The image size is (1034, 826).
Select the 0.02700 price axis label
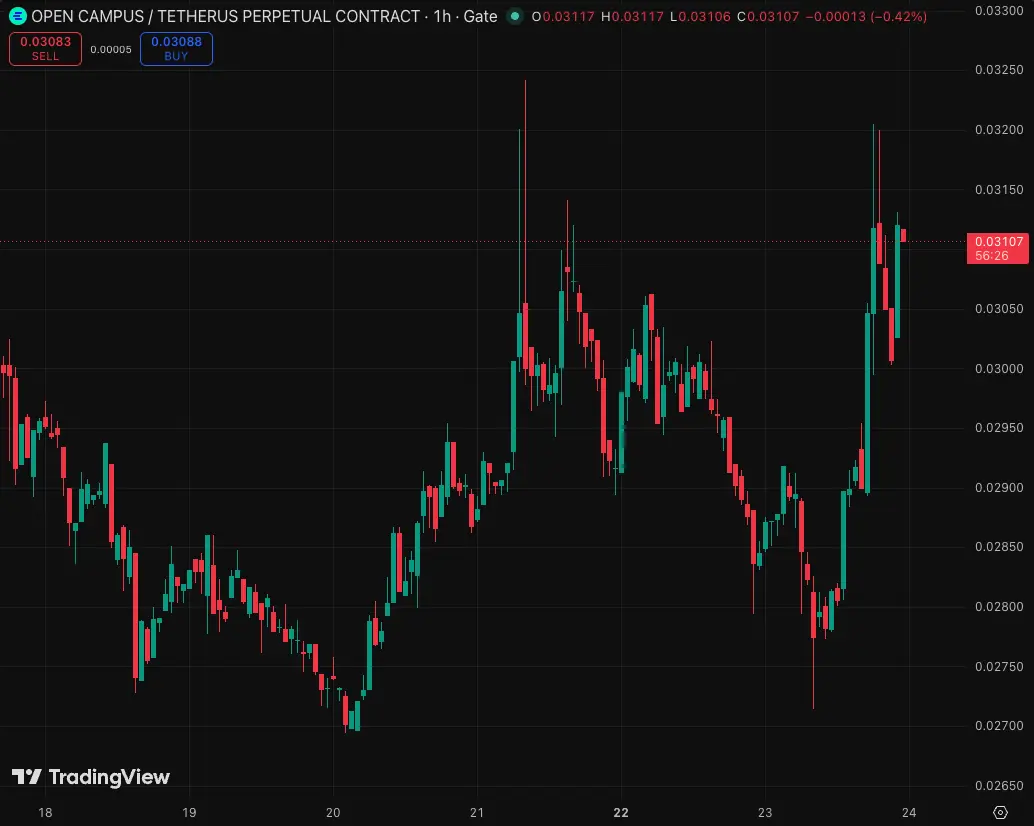click(998, 726)
